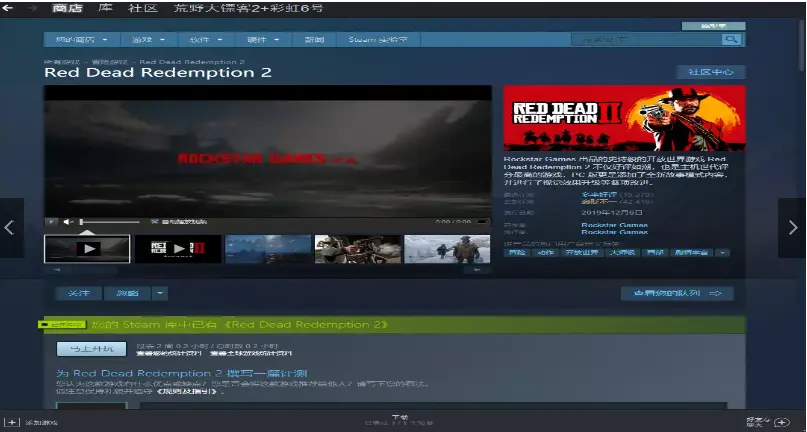The image size is (807, 432).
Task: Expand the 软件 store menu
Action: pos(206,40)
